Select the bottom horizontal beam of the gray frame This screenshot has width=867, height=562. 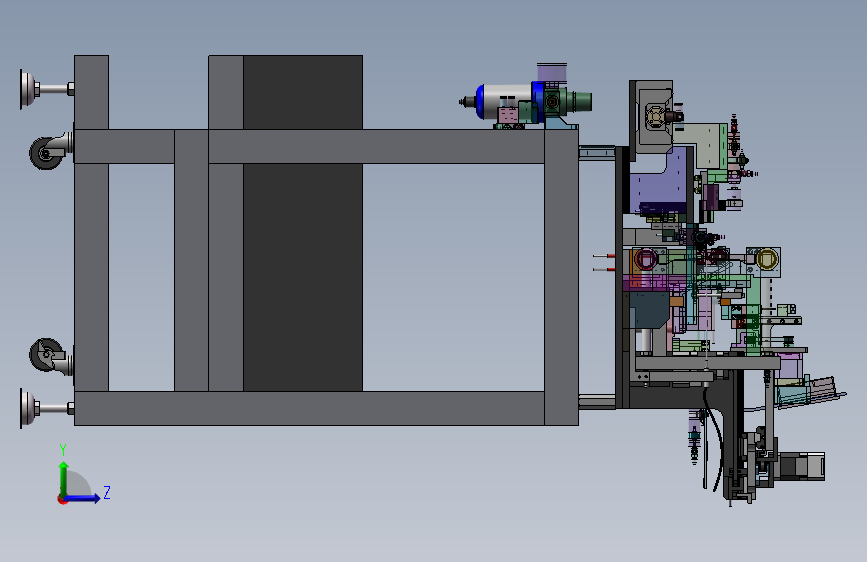pyautogui.click(x=310, y=408)
